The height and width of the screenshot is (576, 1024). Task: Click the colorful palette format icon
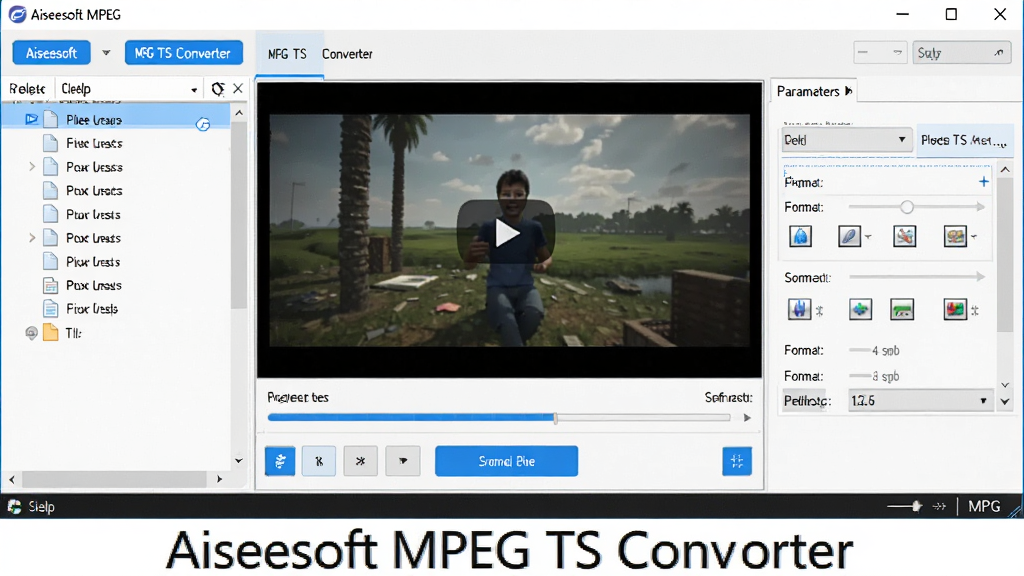point(955,236)
